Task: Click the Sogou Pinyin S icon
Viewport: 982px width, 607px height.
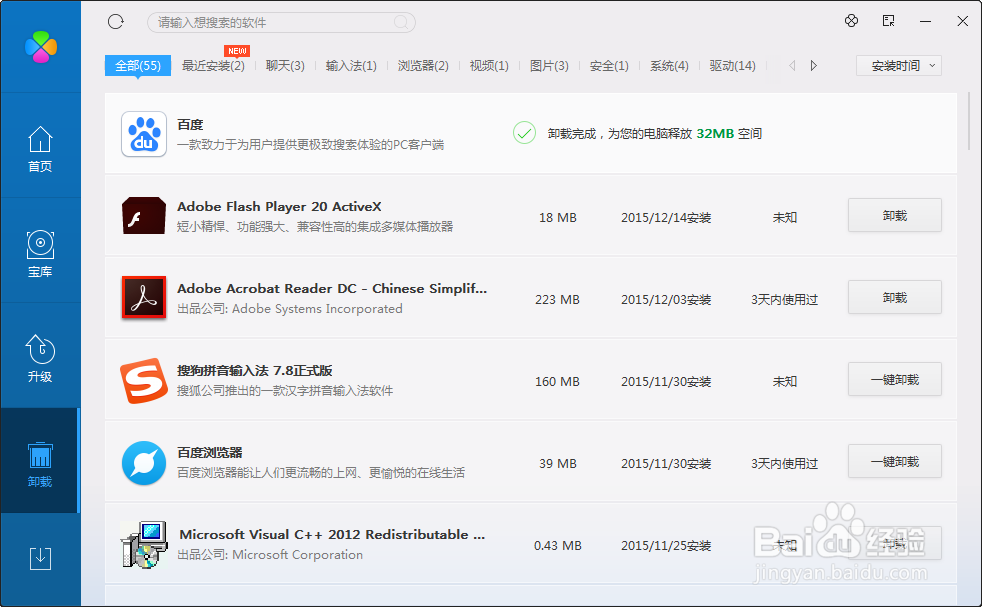Action: point(144,380)
